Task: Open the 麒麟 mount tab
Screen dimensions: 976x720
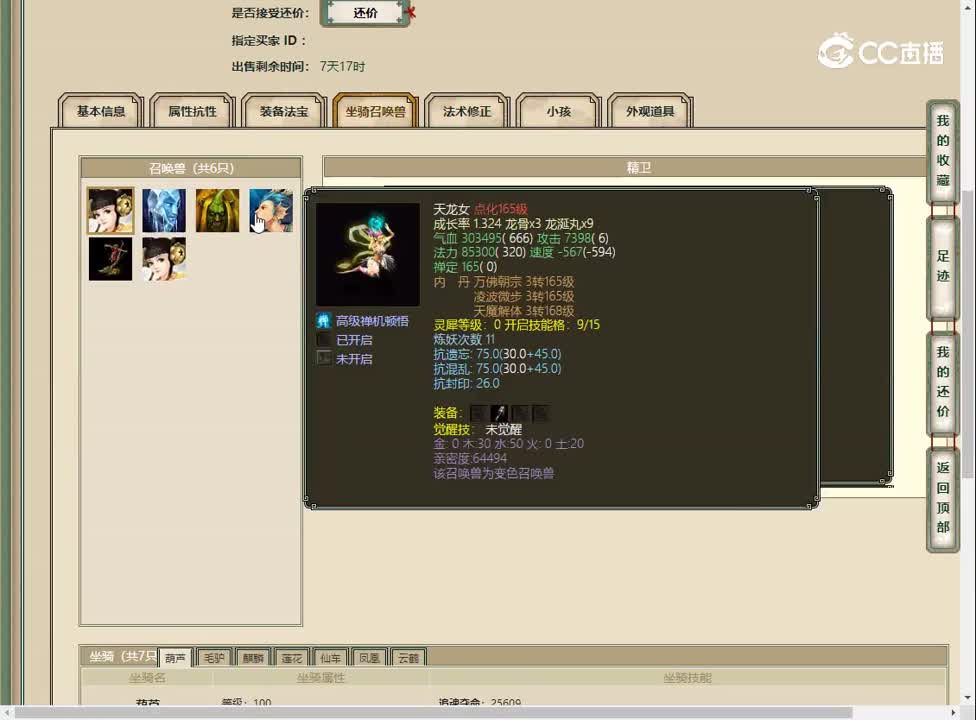Action: pyautogui.click(x=252, y=657)
